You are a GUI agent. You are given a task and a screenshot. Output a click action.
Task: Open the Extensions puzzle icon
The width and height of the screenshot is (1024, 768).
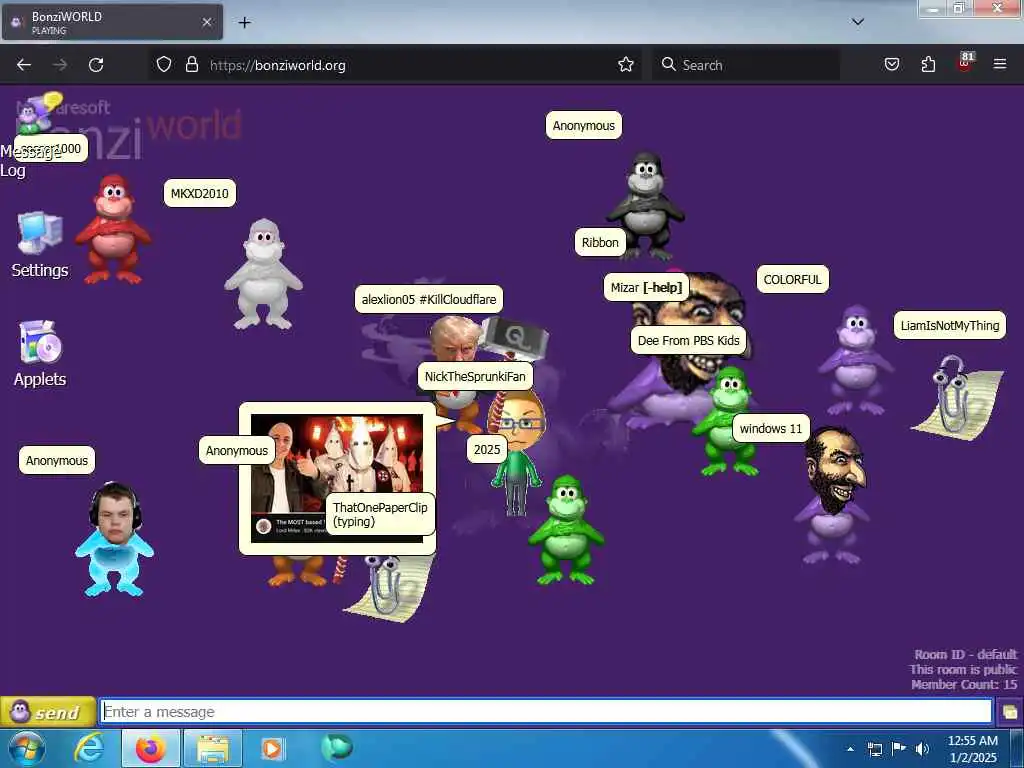pos(928,65)
